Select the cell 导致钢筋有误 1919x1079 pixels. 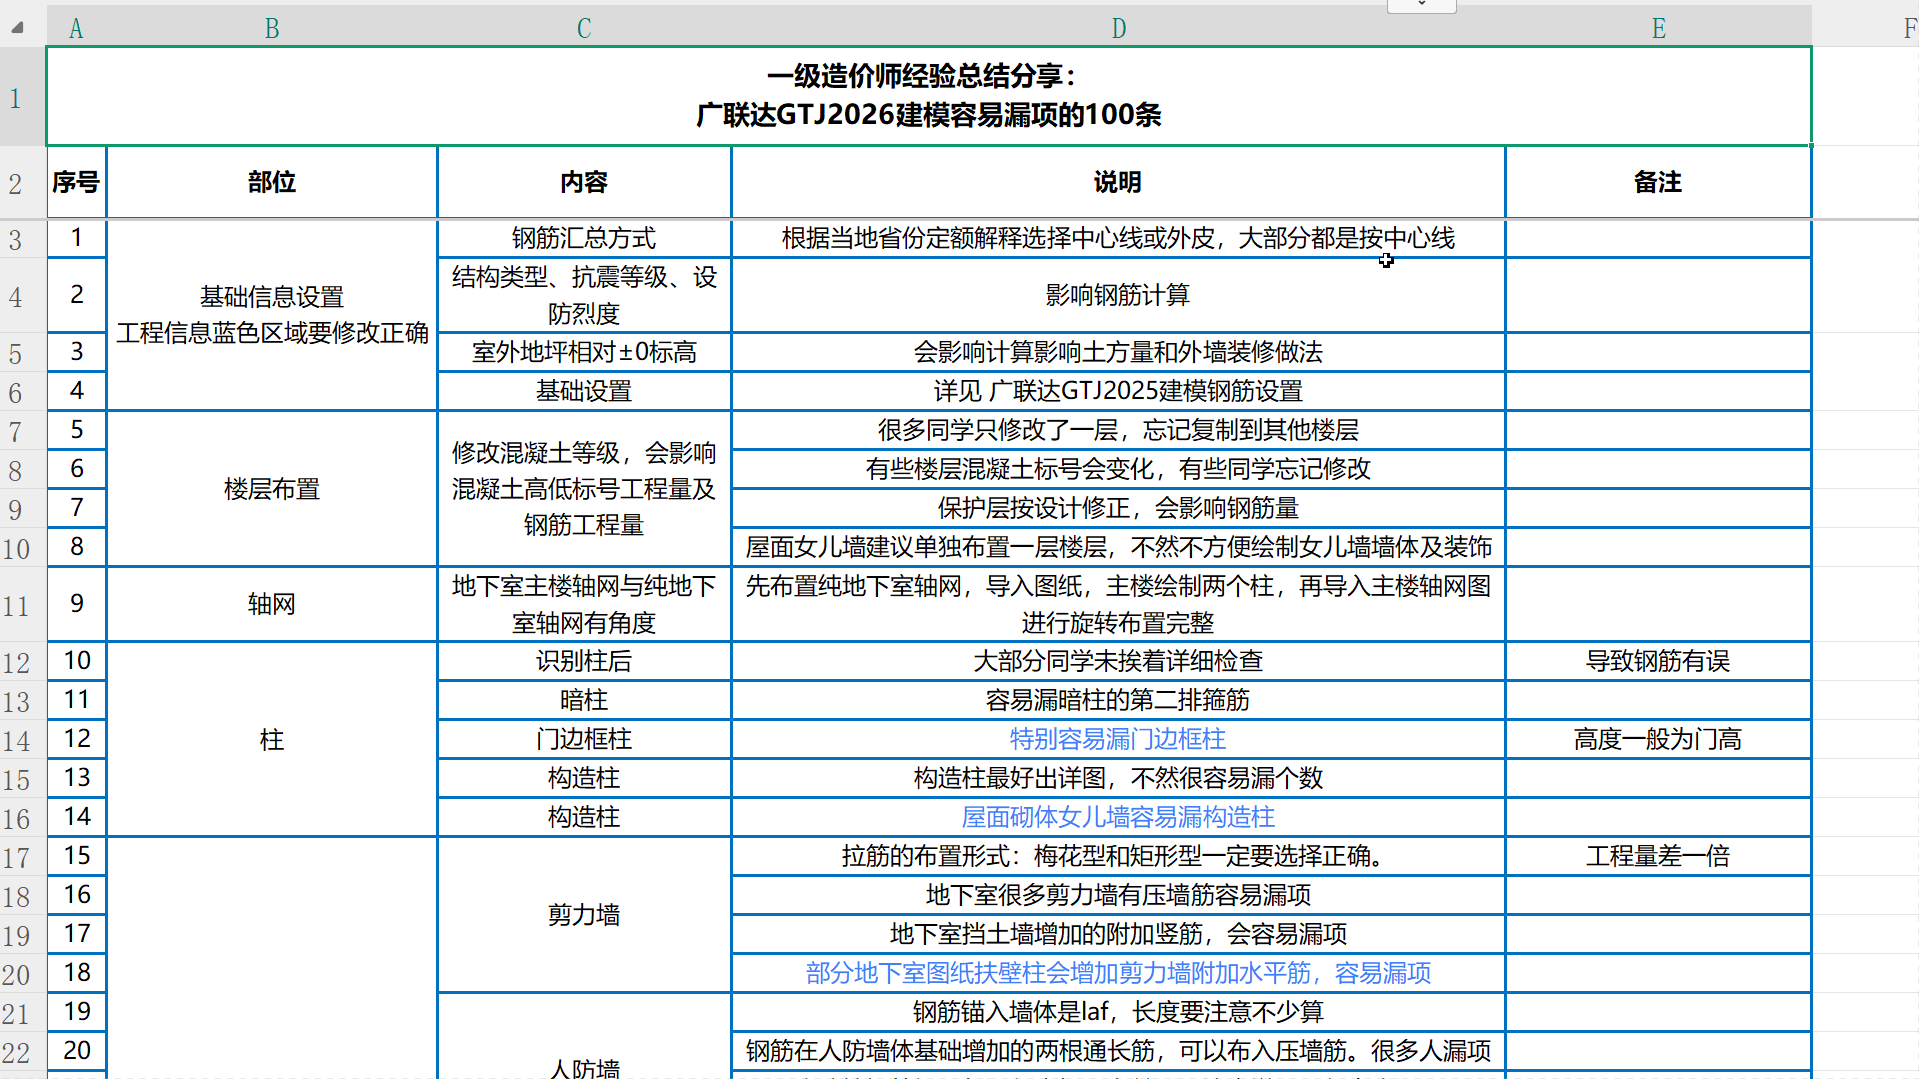point(1658,661)
